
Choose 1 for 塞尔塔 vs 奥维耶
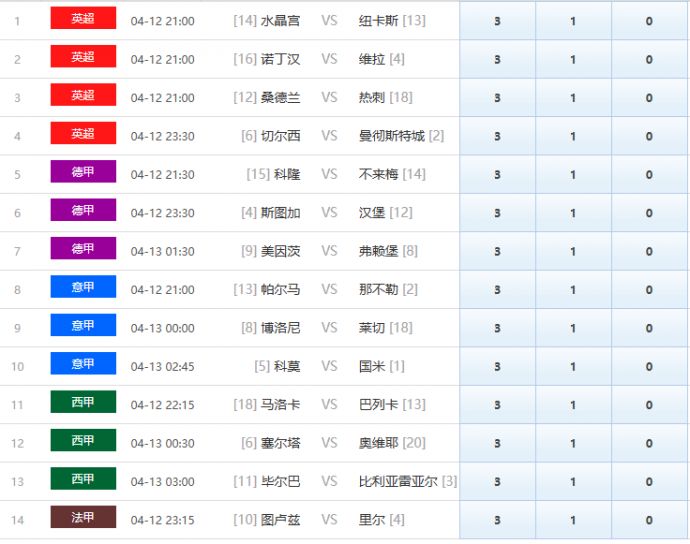tap(573, 443)
